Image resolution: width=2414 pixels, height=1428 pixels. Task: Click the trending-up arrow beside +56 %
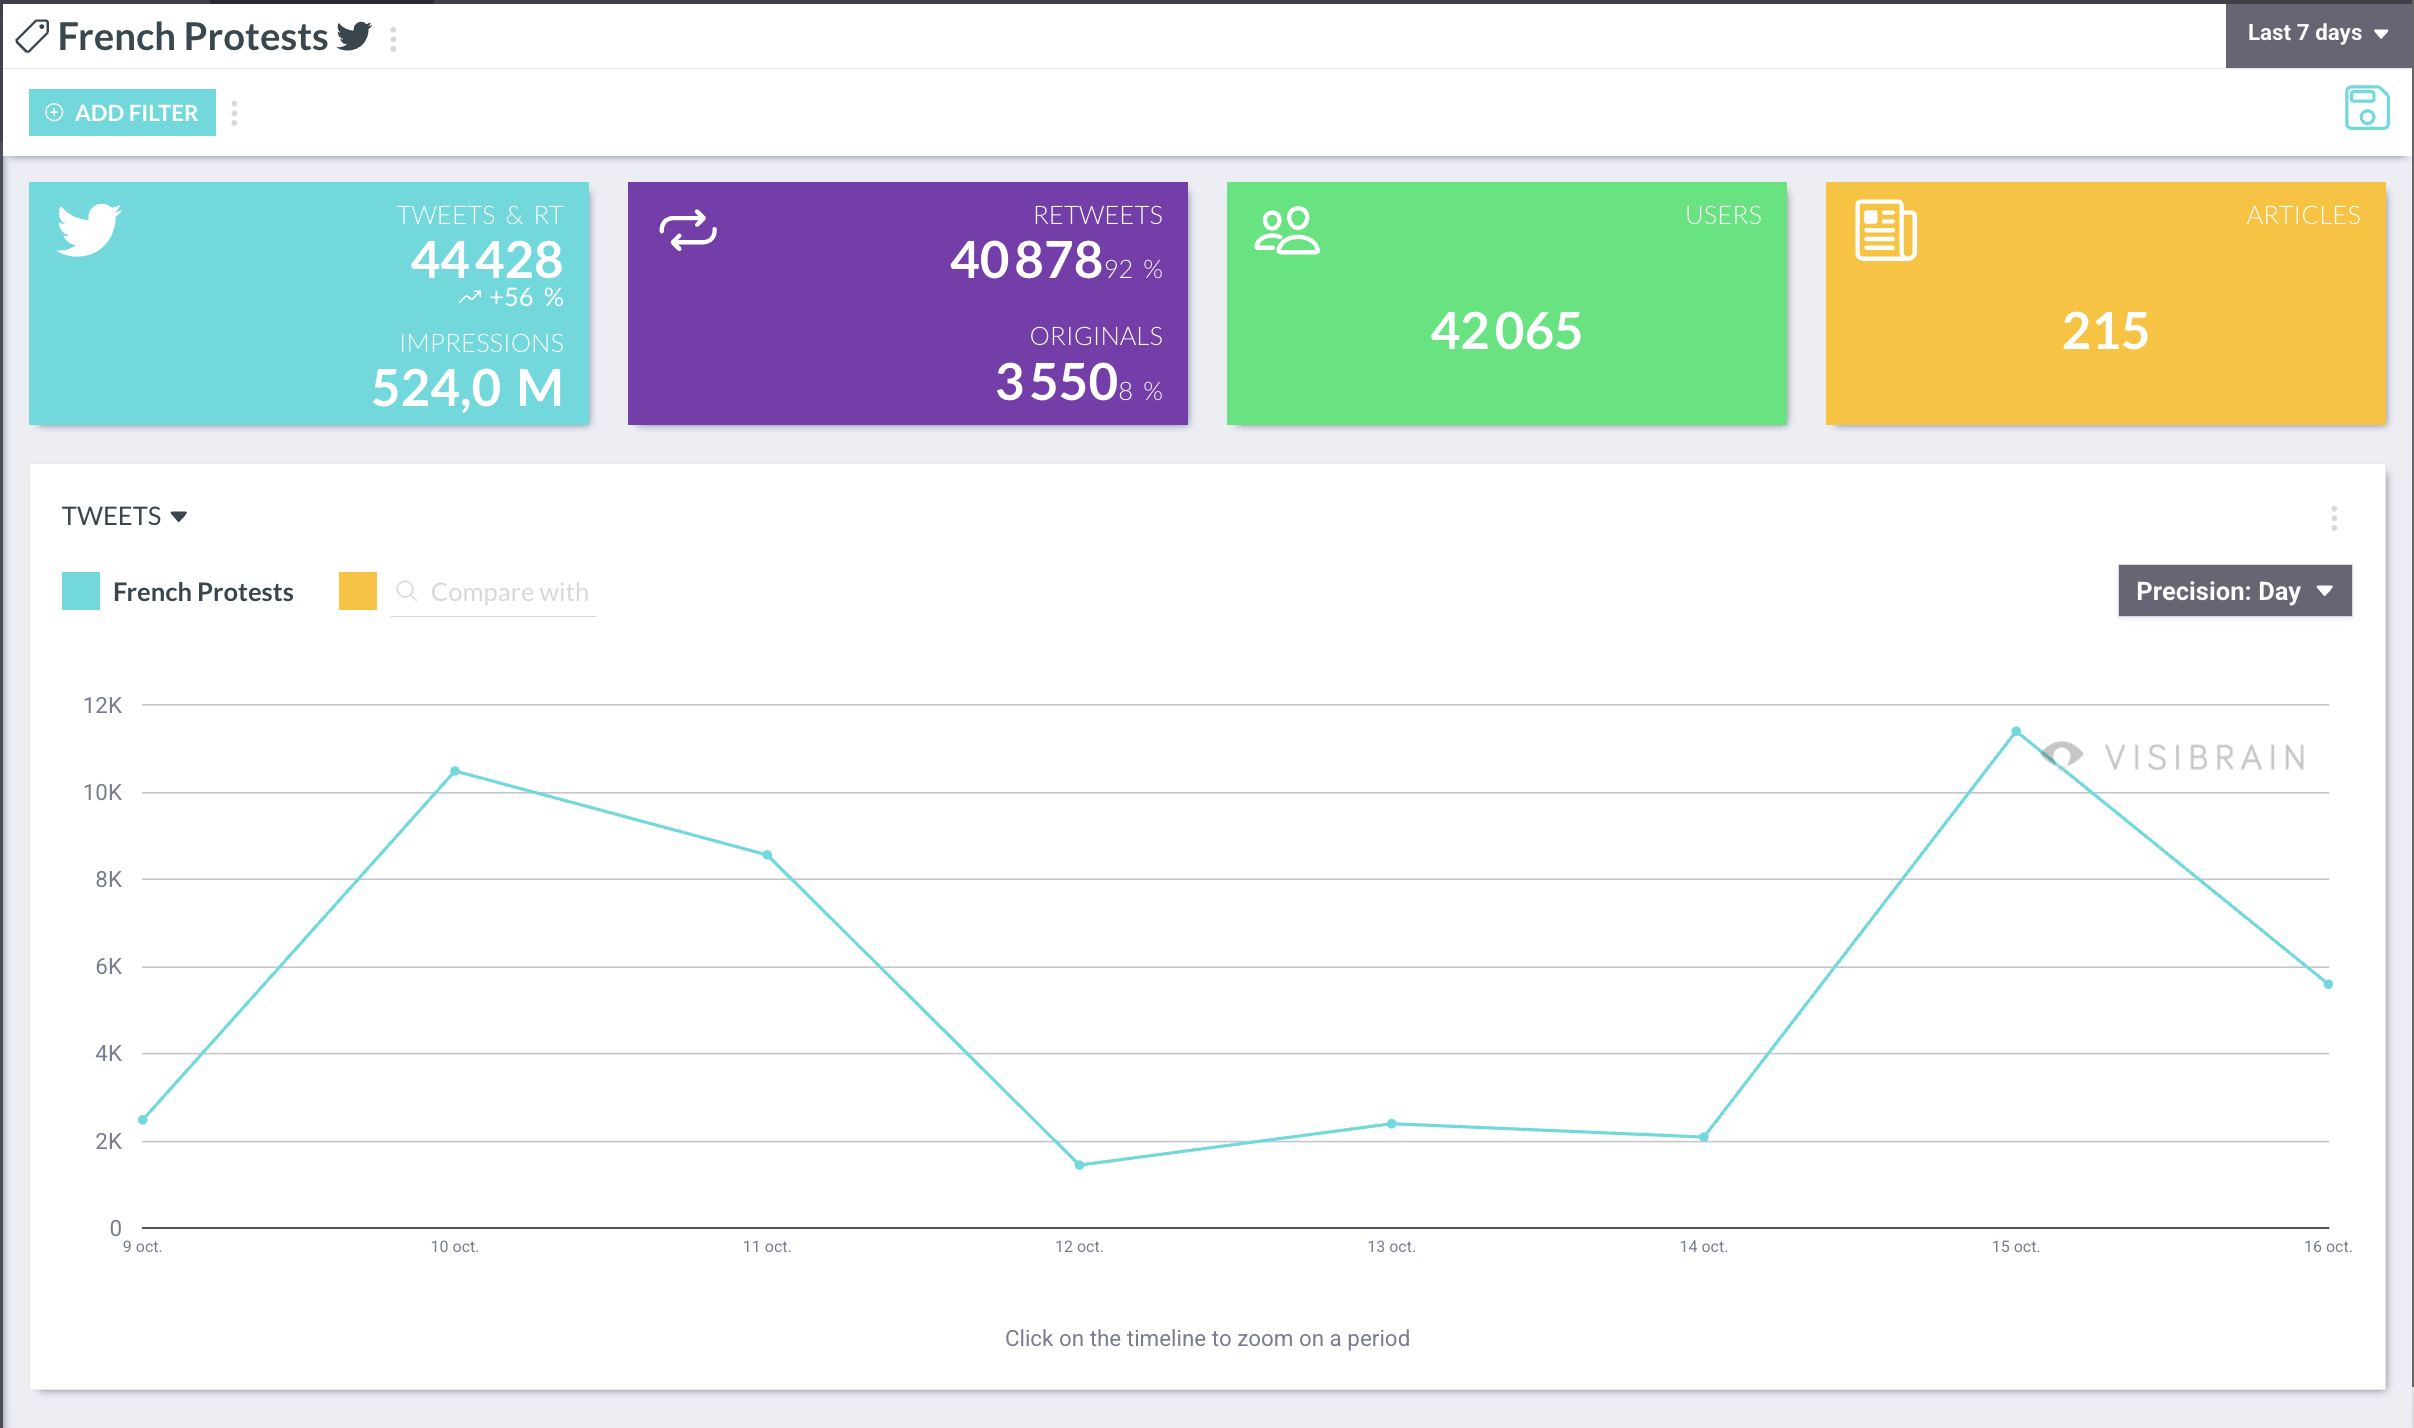click(x=470, y=297)
